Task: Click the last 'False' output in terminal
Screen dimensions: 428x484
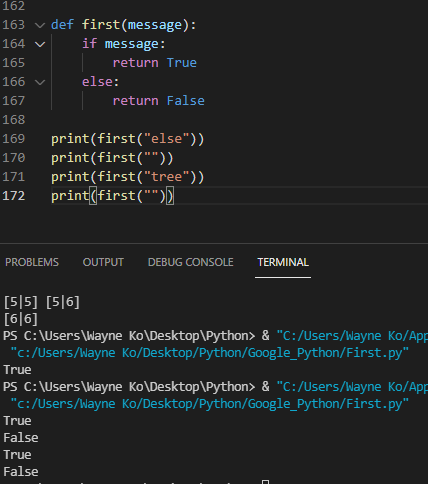Action: point(21,472)
